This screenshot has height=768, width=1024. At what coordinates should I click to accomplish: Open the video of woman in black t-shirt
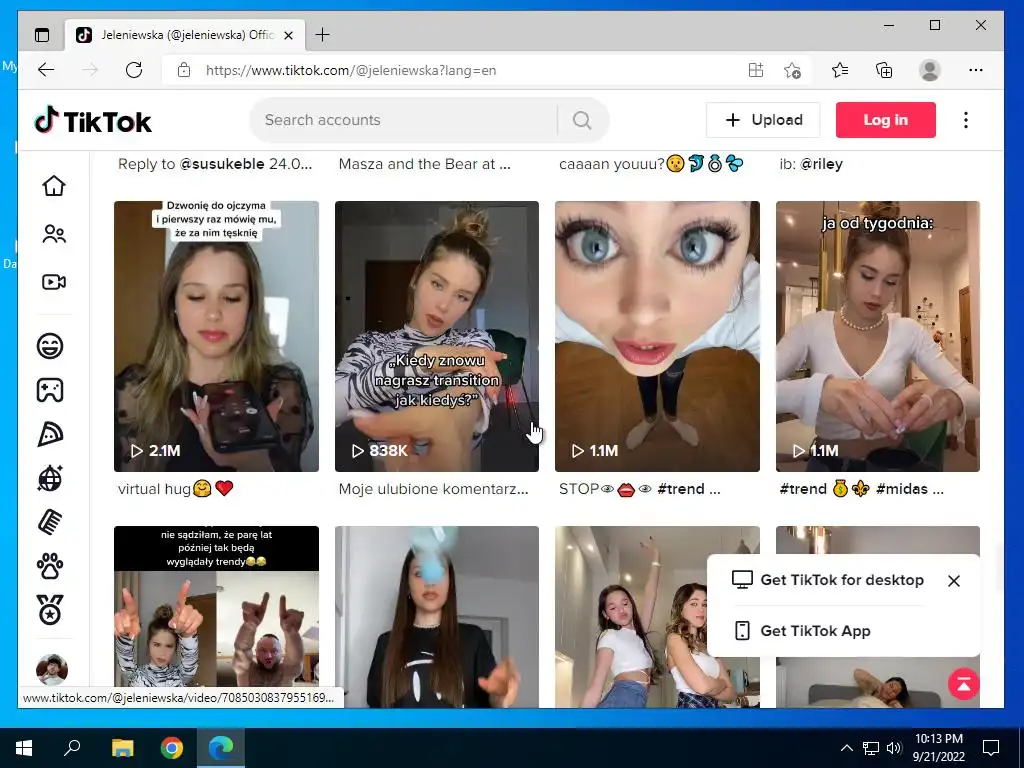pyautogui.click(x=437, y=616)
